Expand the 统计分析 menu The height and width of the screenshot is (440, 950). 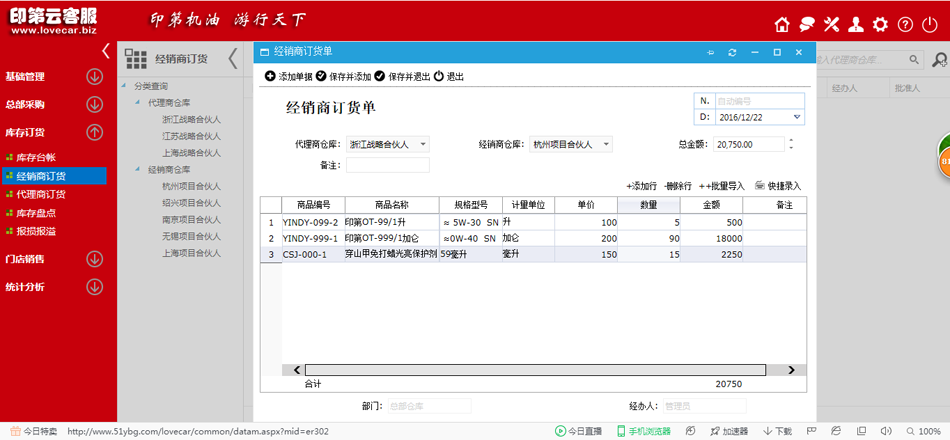point(94,287)
